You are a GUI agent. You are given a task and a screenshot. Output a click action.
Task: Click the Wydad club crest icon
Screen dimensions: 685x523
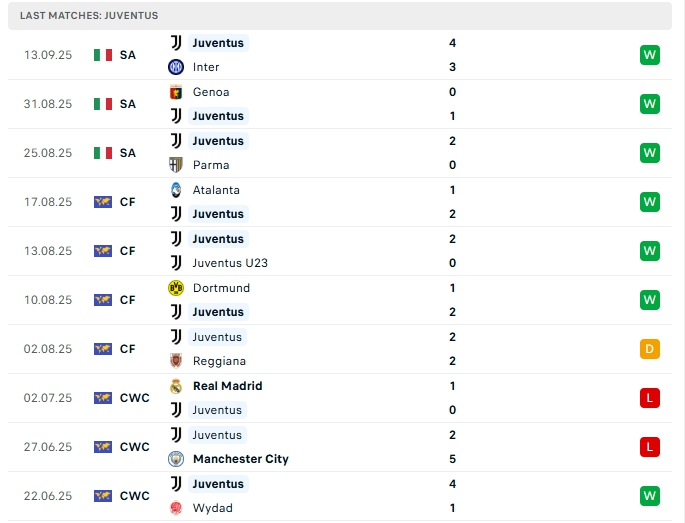[x=176, y=508]
